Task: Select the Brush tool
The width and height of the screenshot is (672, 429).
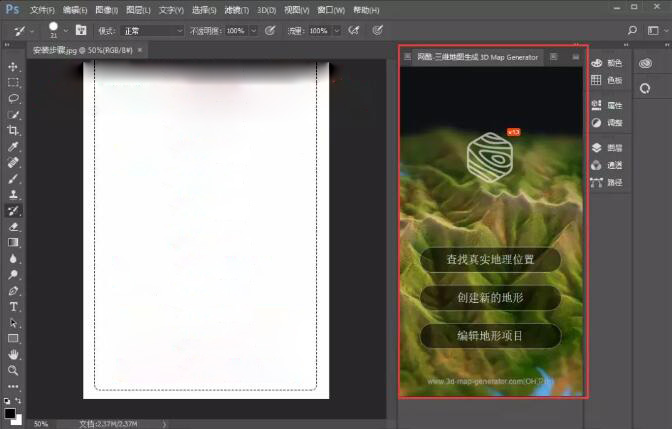Action: point(13,179)
